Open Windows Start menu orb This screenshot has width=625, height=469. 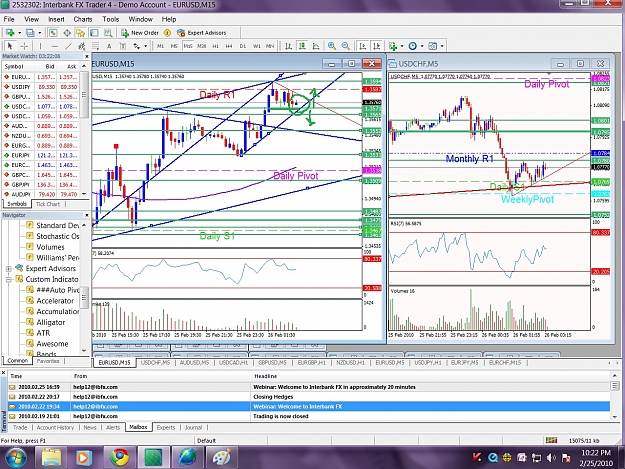tap(15, 457)
